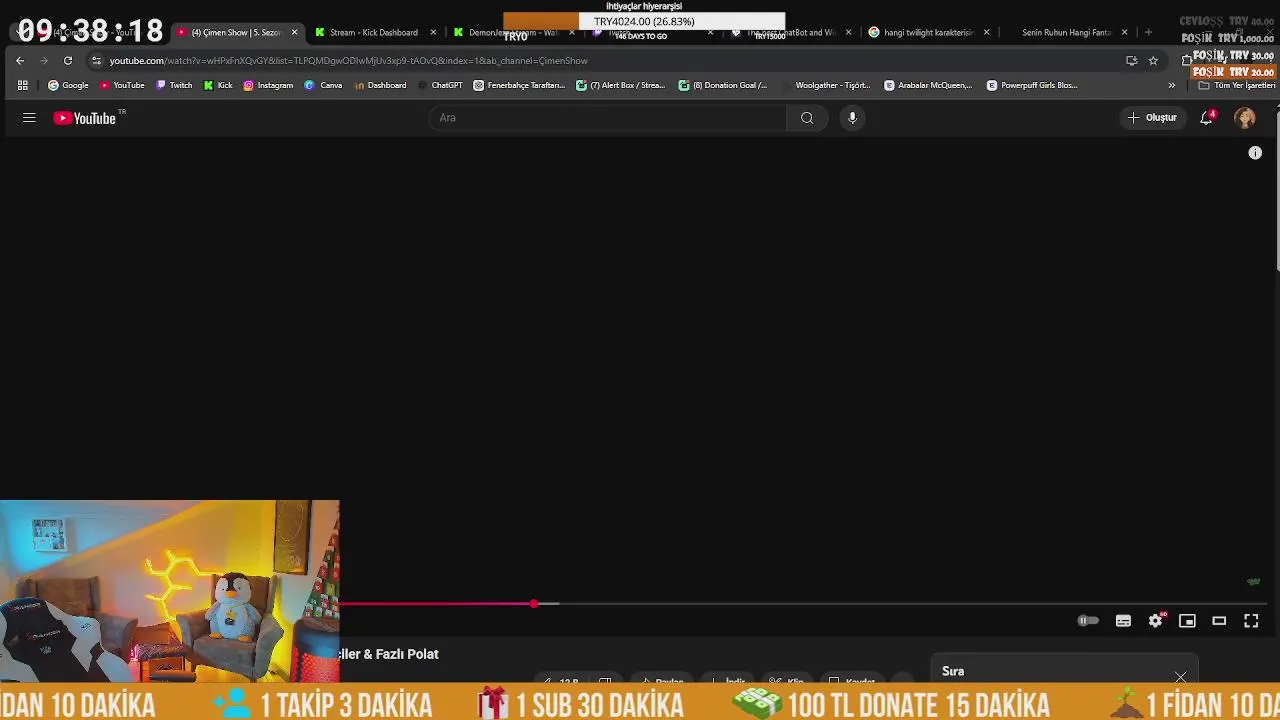Expand the bookmarks overflow chevron

(x=1171, y=85)
